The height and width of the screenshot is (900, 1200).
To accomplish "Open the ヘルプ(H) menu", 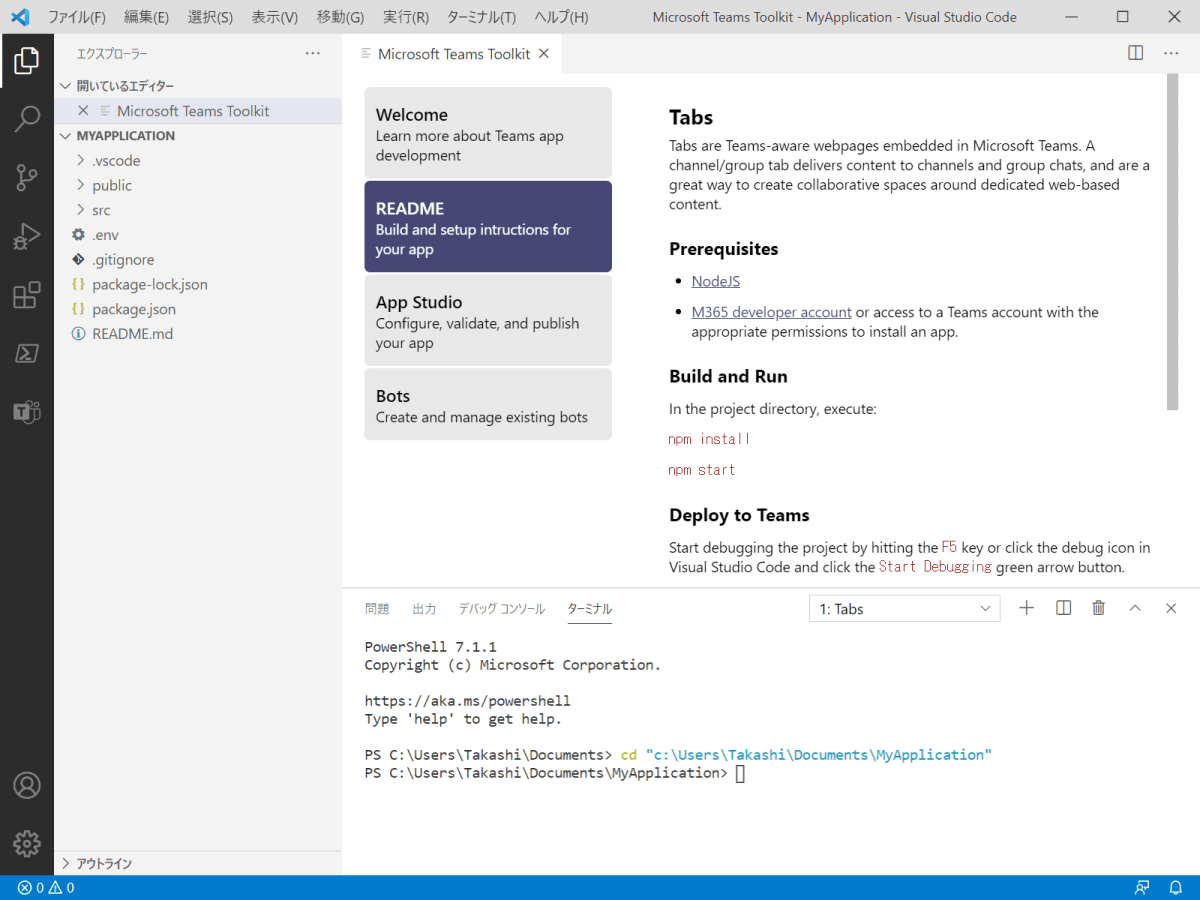I will click(x=561, y=17).
